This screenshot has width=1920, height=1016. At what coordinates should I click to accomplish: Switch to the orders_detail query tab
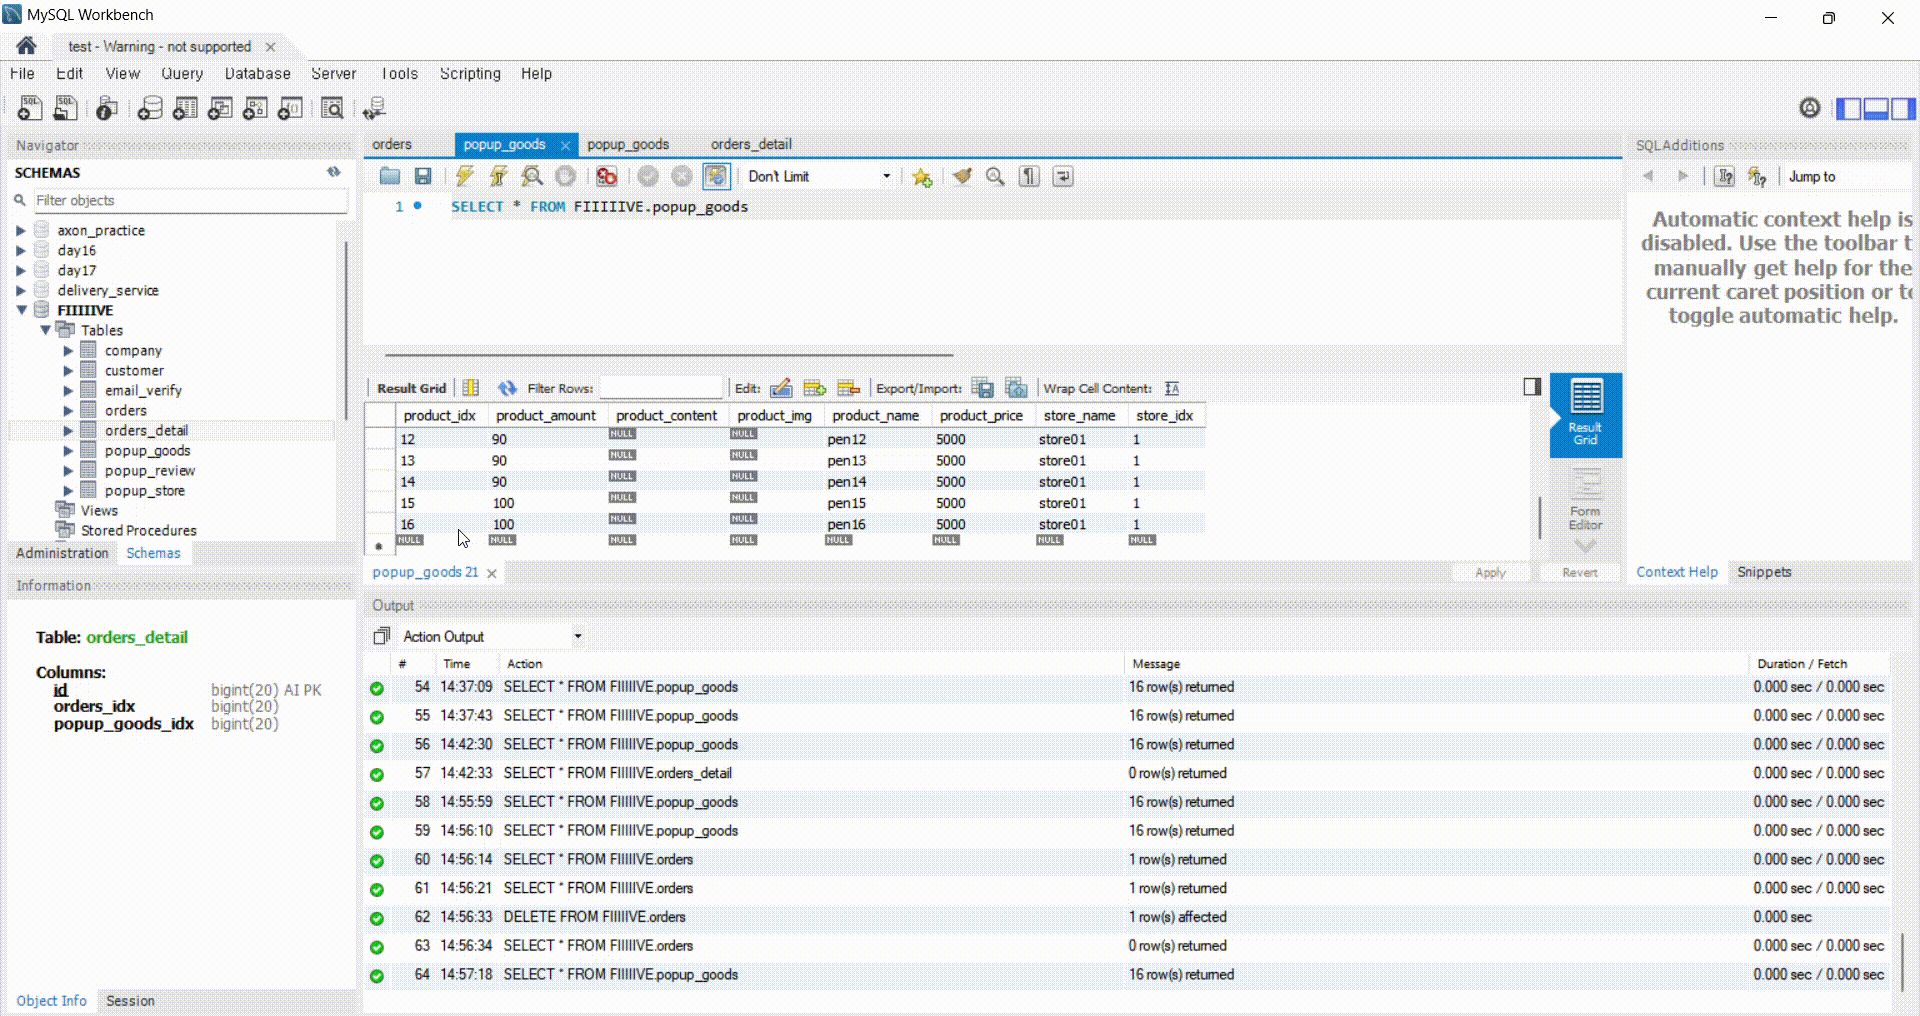coord(751,144)
